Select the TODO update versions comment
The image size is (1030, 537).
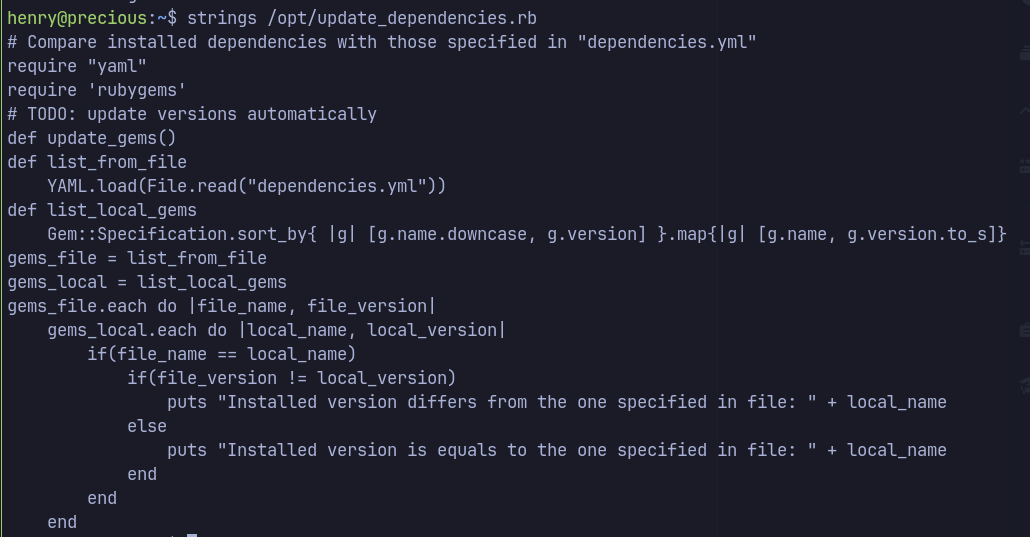click(192, 114)
